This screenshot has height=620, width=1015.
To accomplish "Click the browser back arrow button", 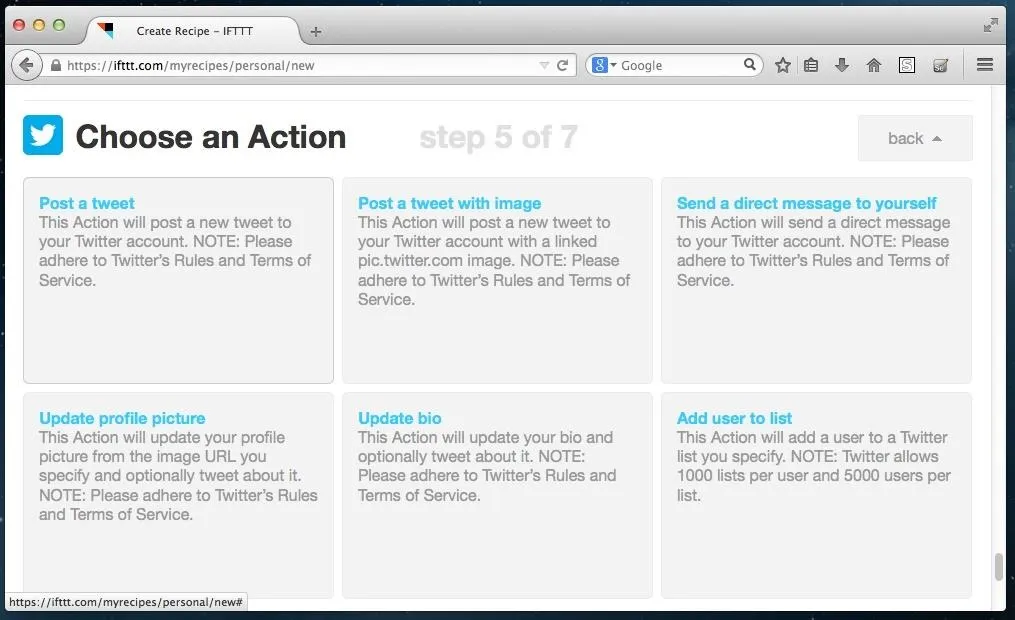I will click(27, 65).
